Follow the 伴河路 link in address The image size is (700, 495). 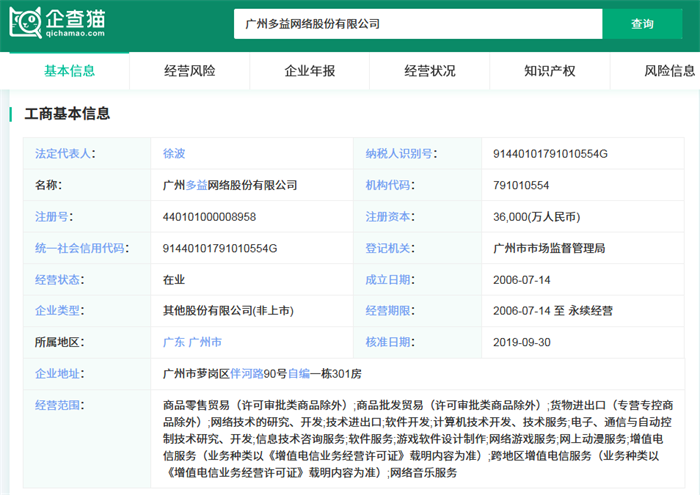[x=247, y=374]
